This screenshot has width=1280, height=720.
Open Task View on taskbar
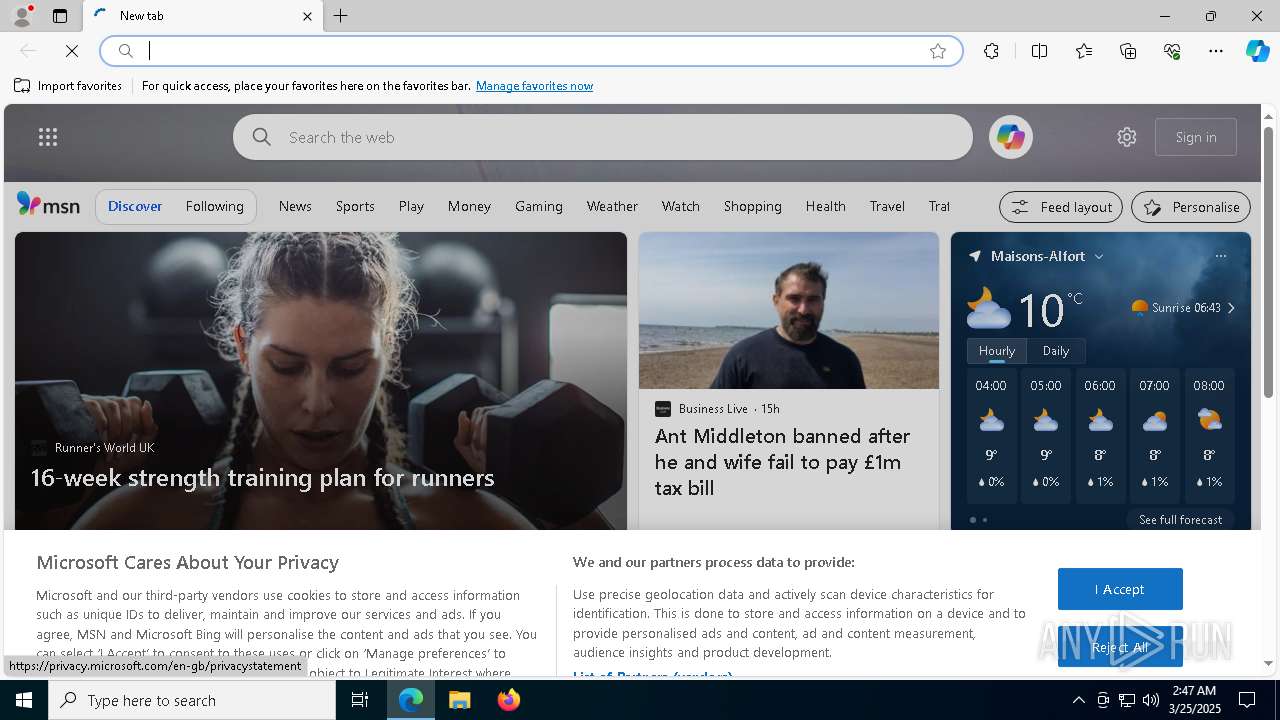click(x=360, y=700)
